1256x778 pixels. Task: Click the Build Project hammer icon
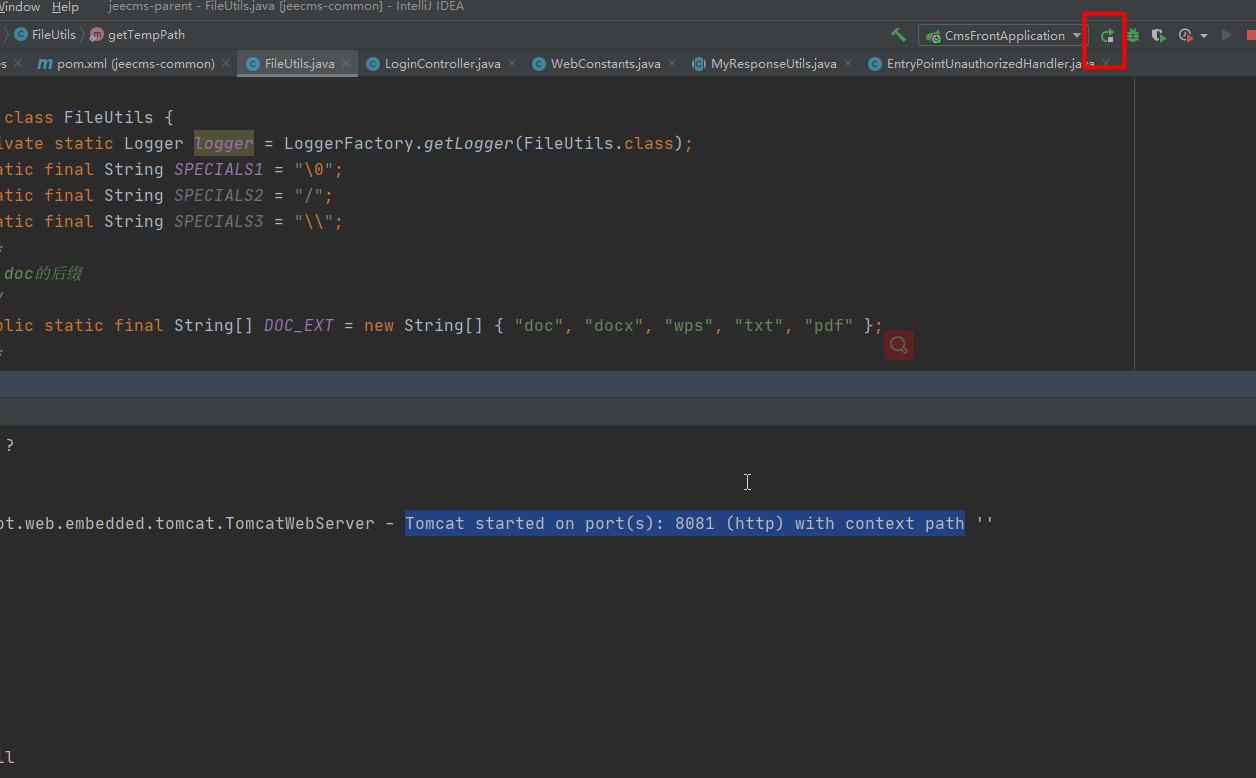click(898, 35)
